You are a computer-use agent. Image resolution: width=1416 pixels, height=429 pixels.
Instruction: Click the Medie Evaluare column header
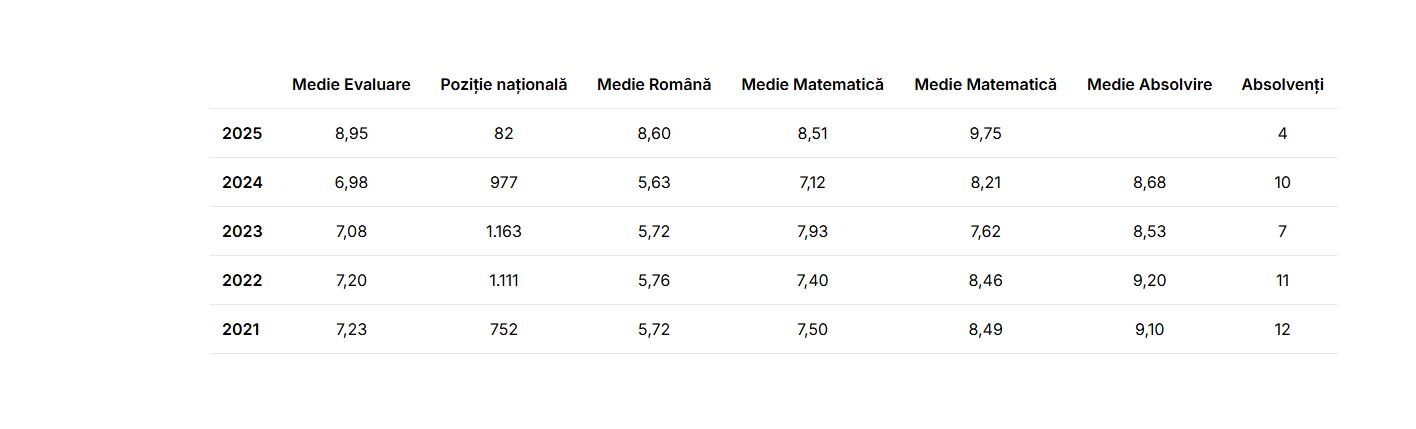tap(351, 85)
